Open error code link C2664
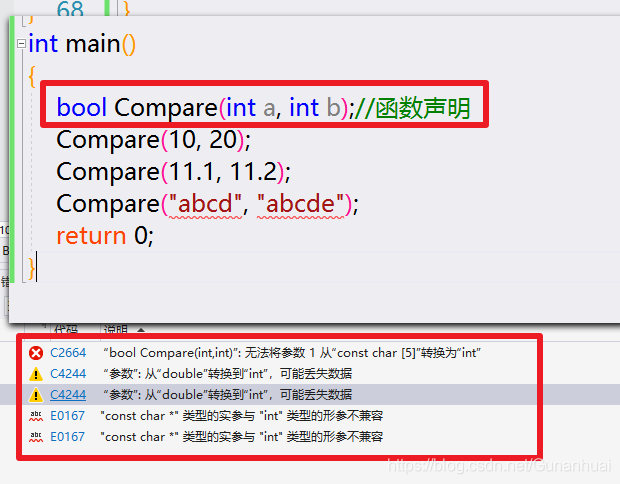 (68, 353)
